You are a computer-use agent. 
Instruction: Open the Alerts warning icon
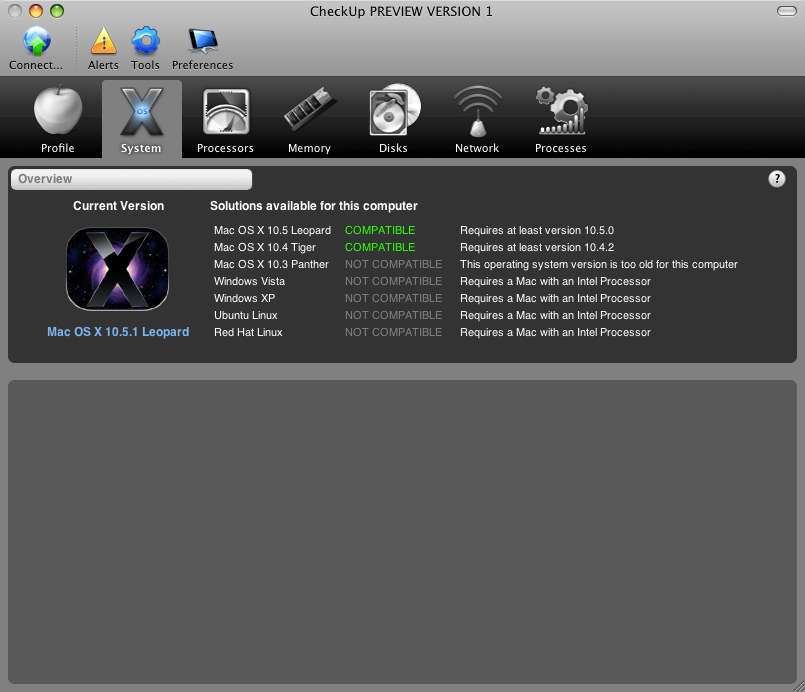103,41
